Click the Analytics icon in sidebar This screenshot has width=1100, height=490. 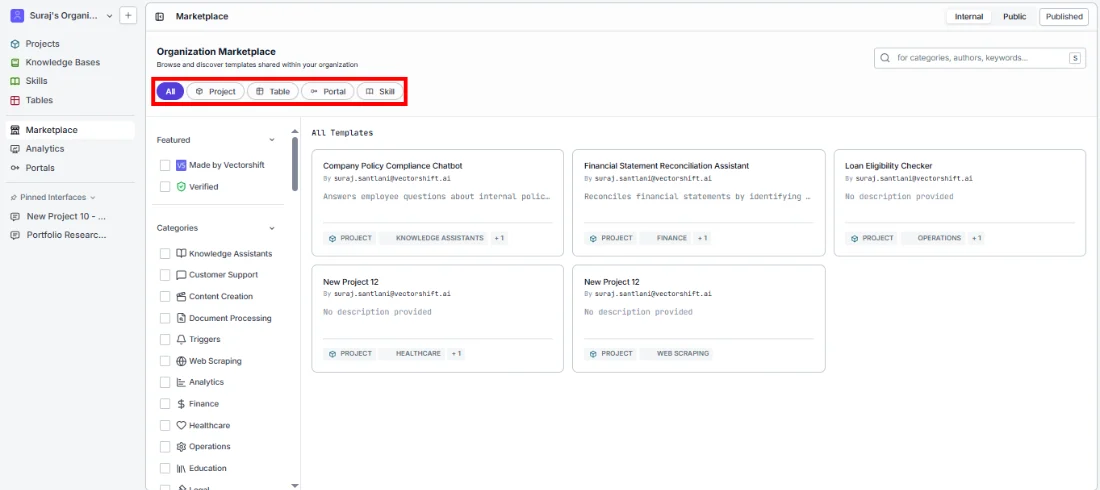pos(15,149)
